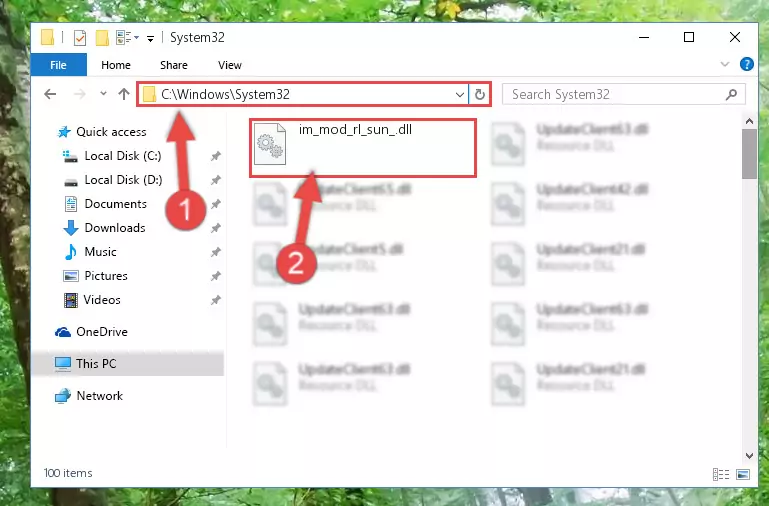This screenshot has width=769, height=506.
Task: Expand the ribbon with the chevron
Action: (x=724, y=64)
